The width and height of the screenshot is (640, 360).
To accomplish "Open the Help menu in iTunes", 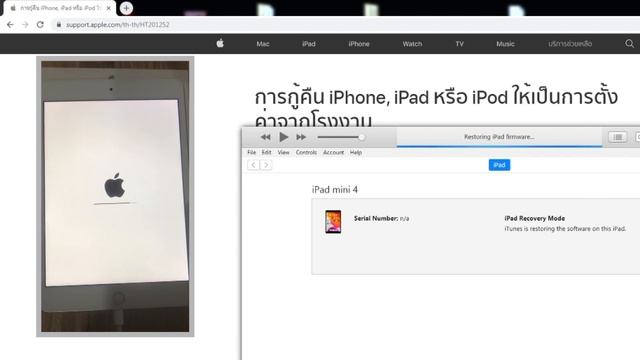I will (x=356, y=152).
